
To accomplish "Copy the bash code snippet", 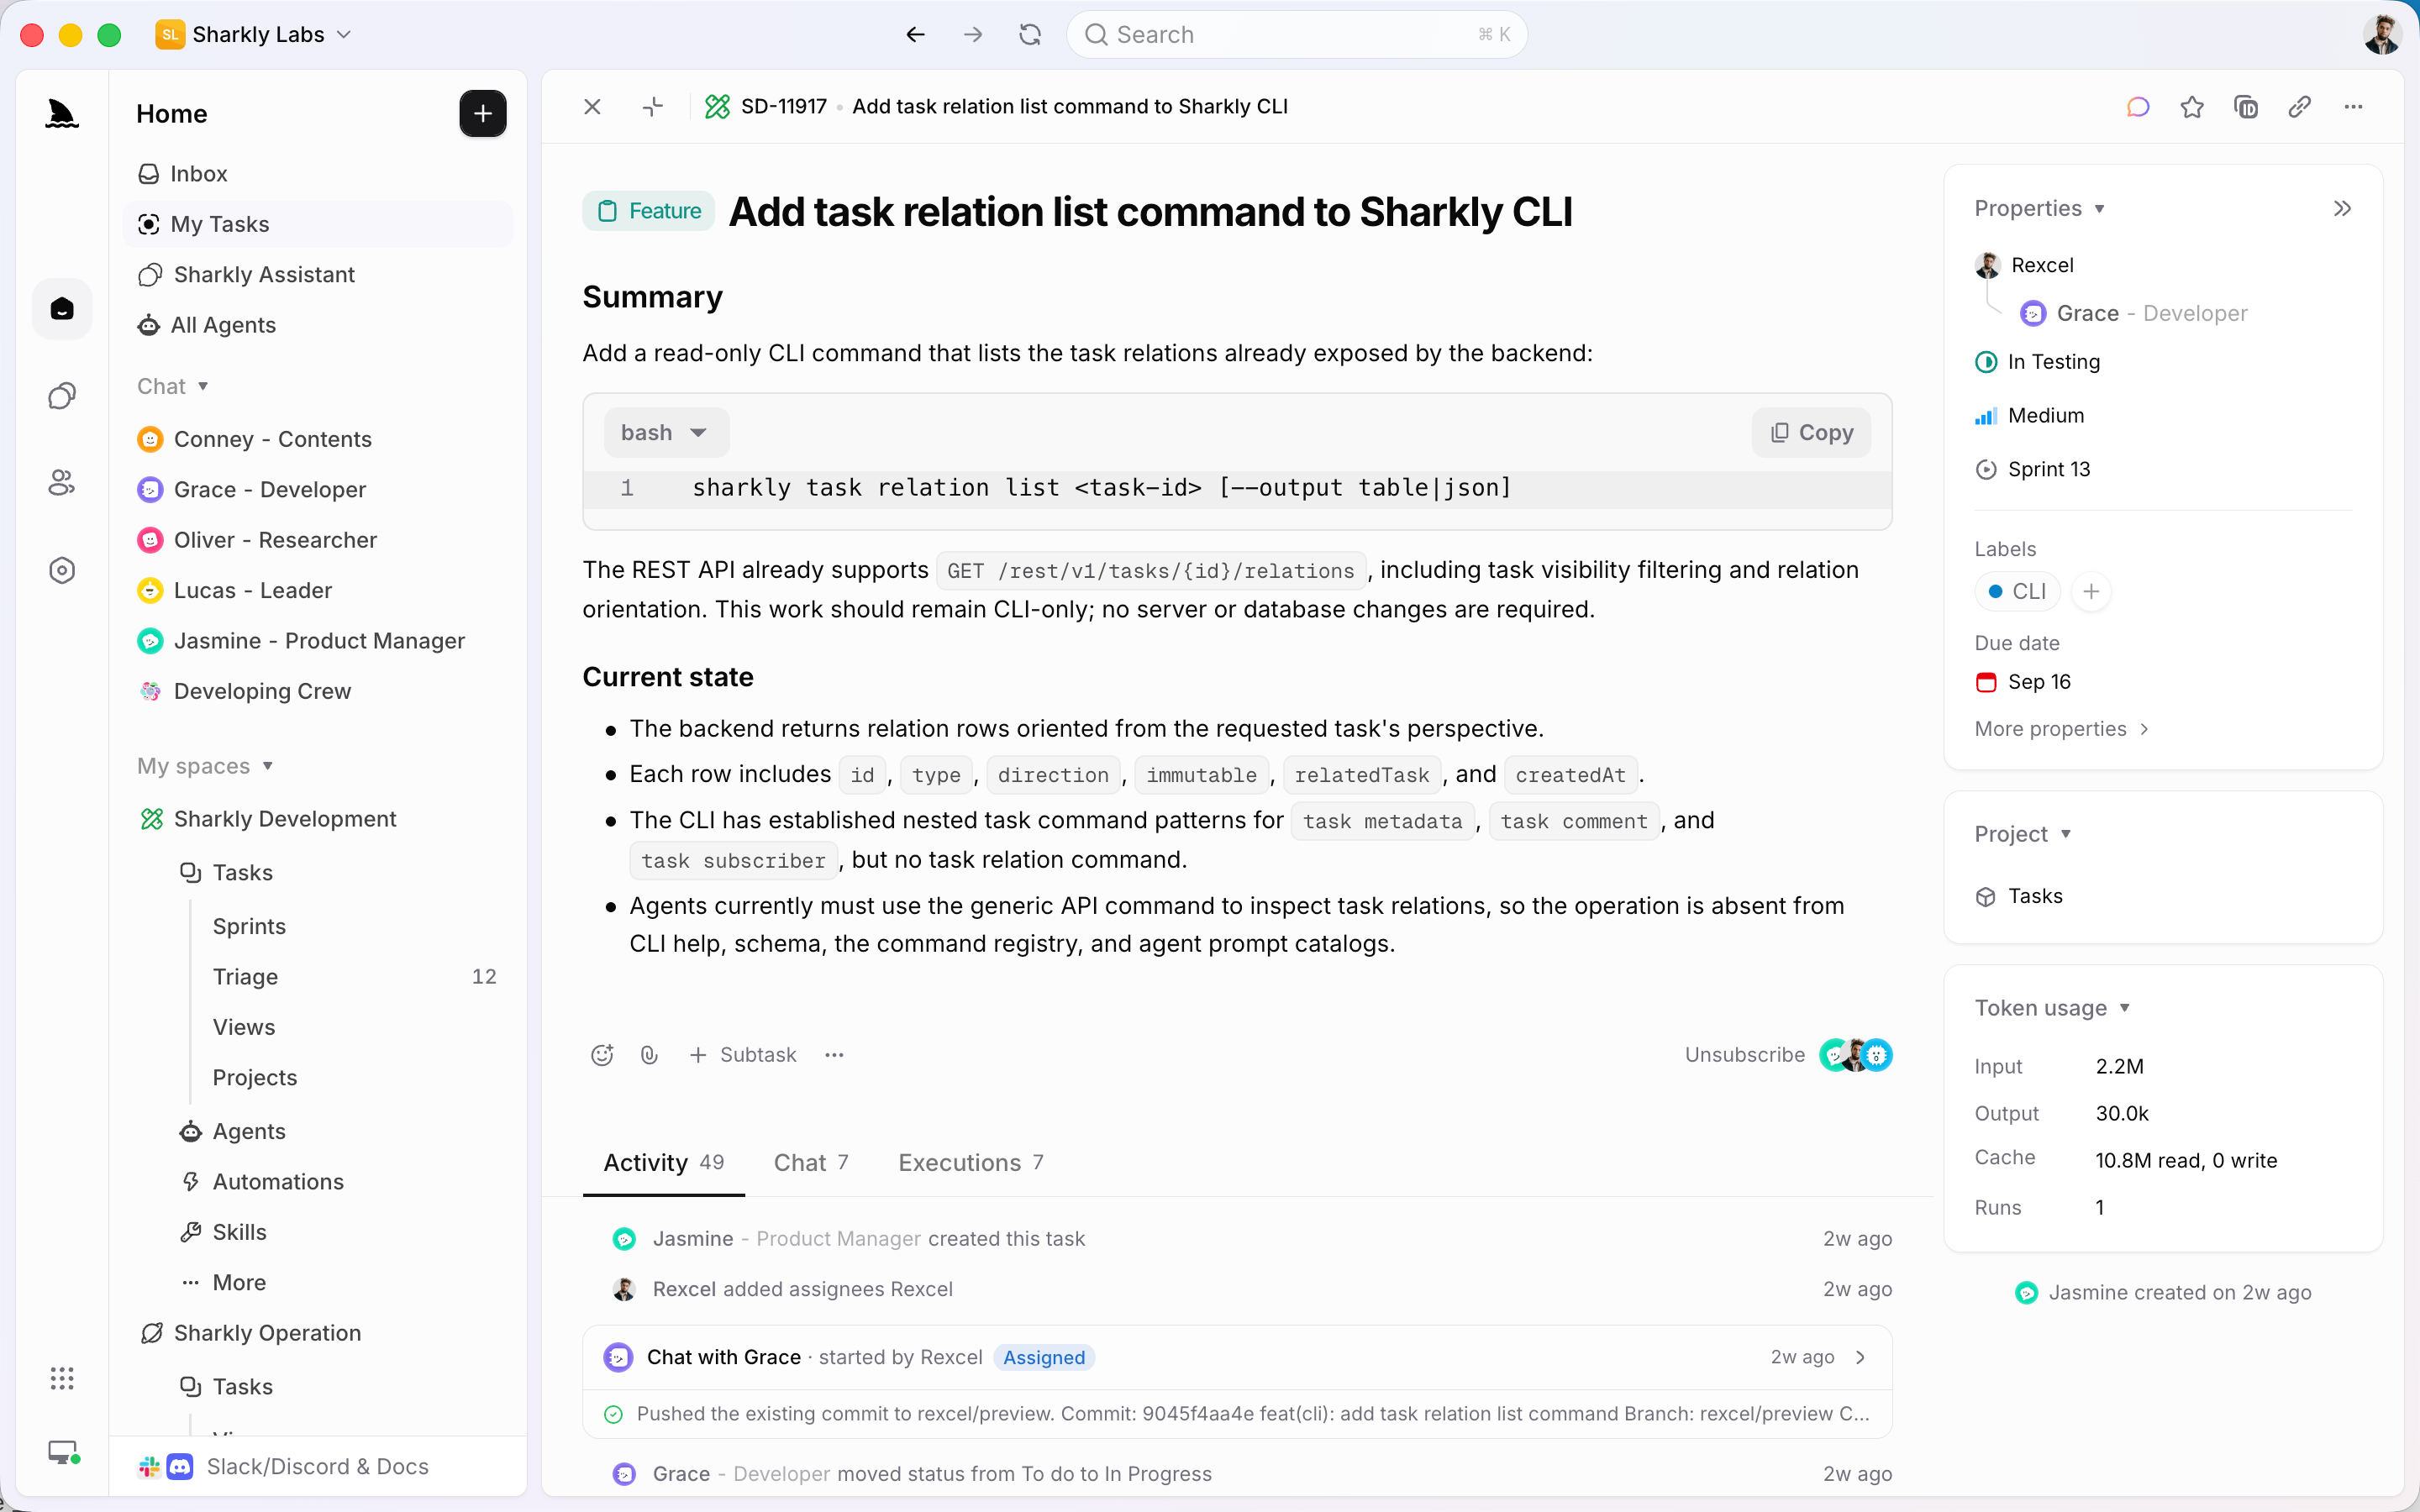I will click(x=1811, y=433).
